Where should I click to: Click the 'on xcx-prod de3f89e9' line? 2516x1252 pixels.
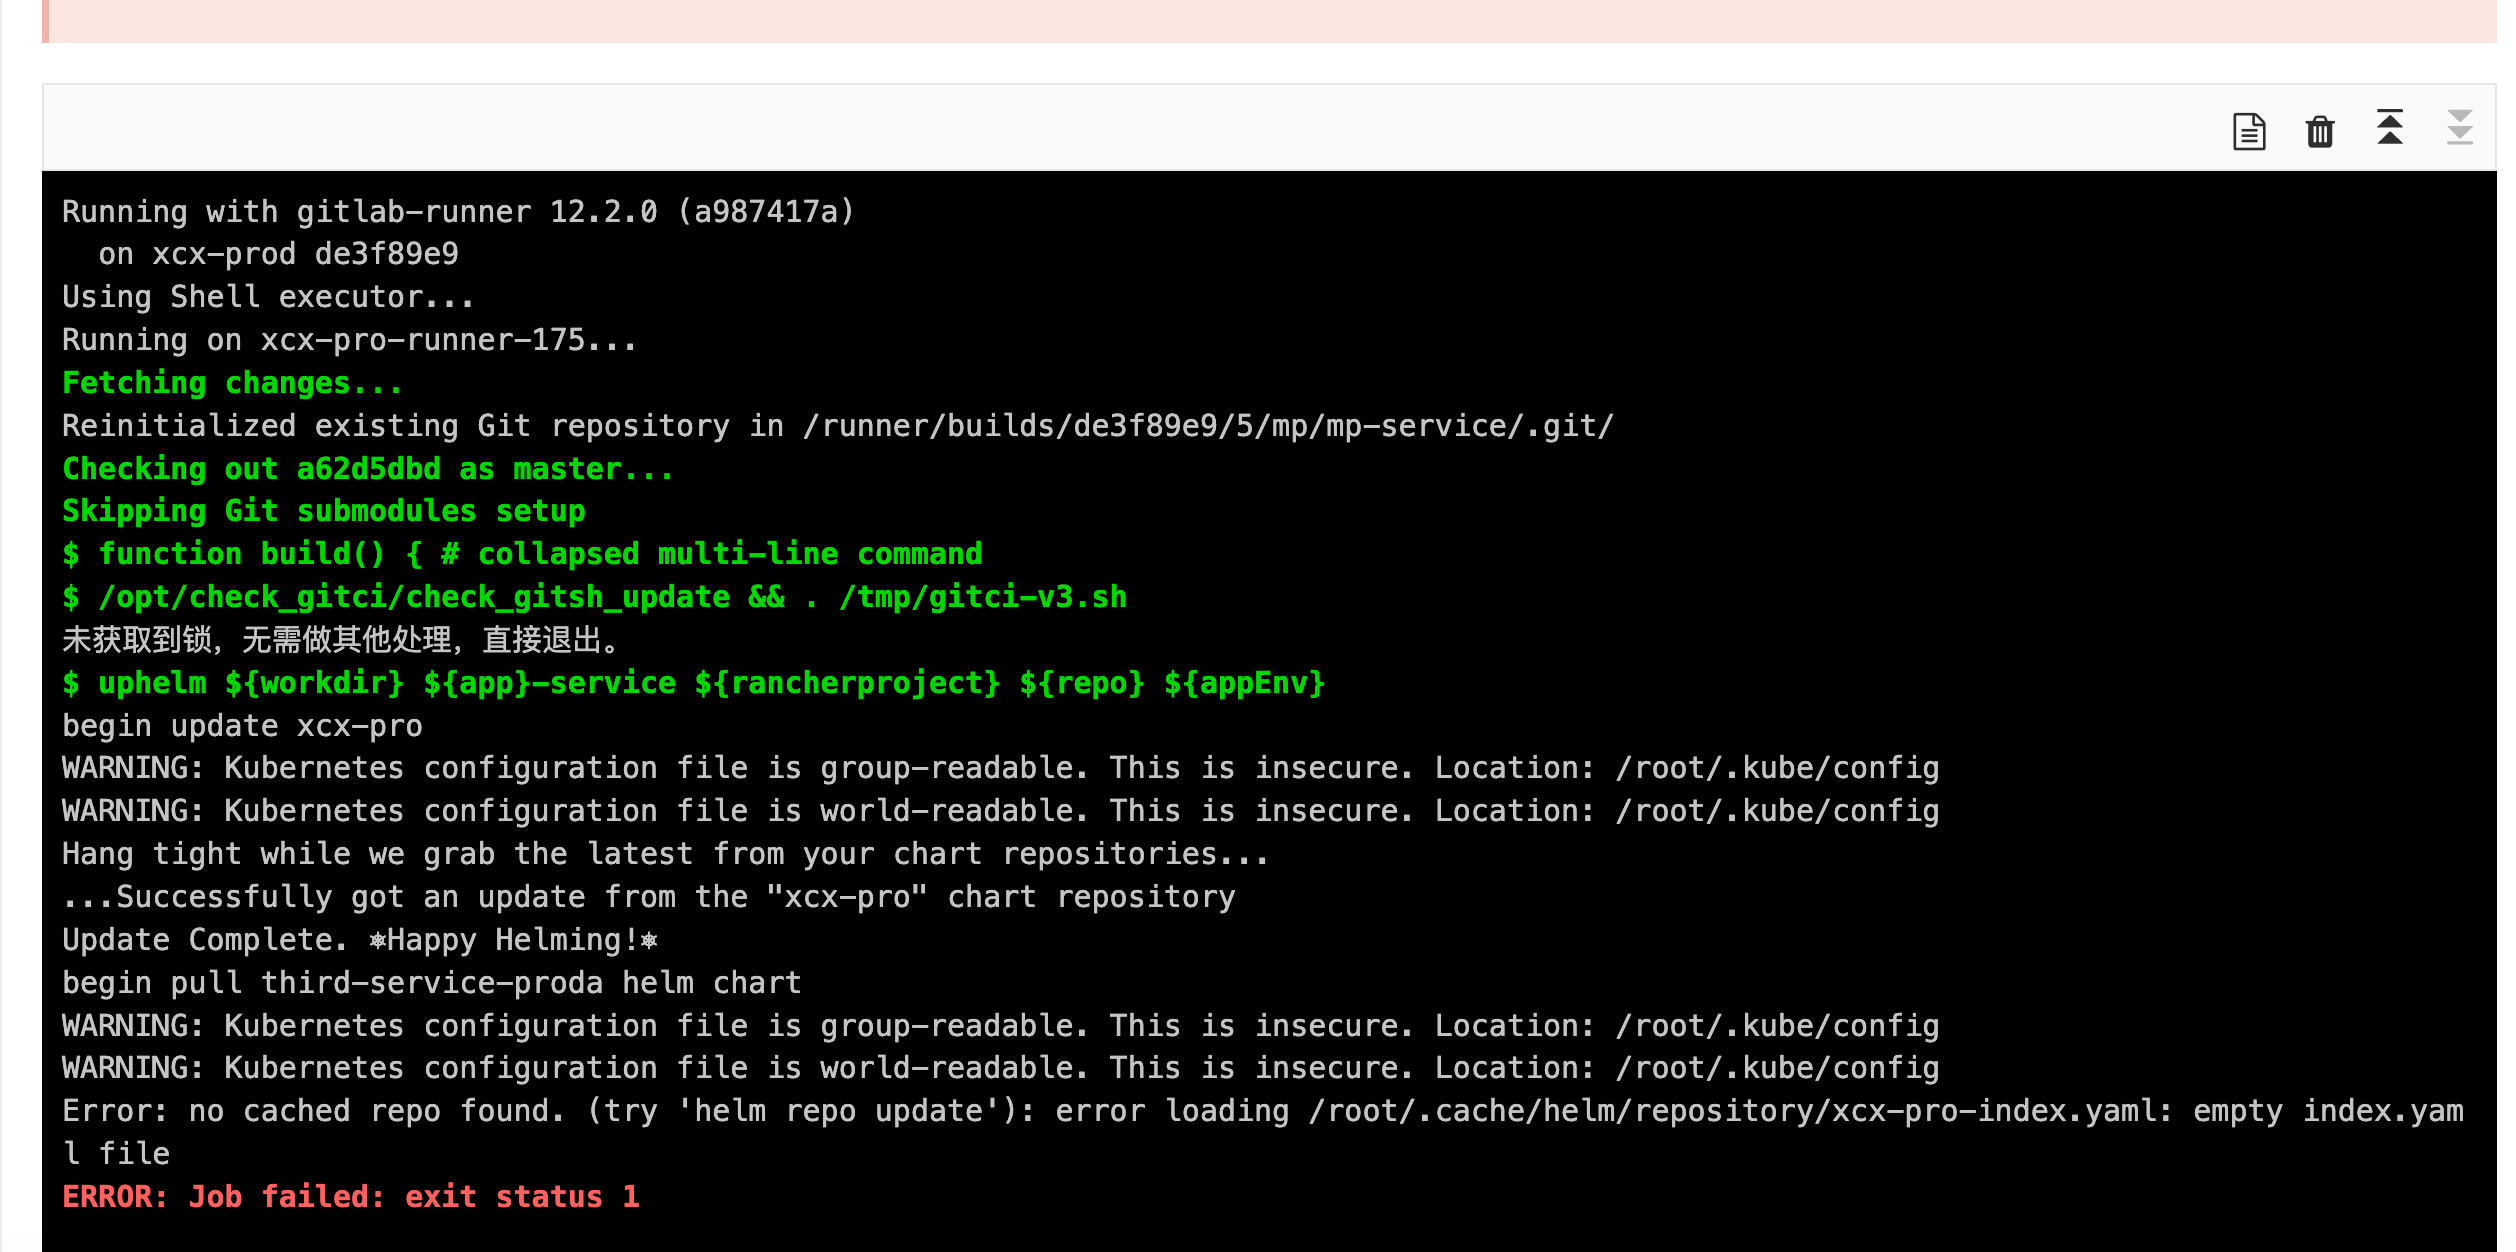coord(278,254)
